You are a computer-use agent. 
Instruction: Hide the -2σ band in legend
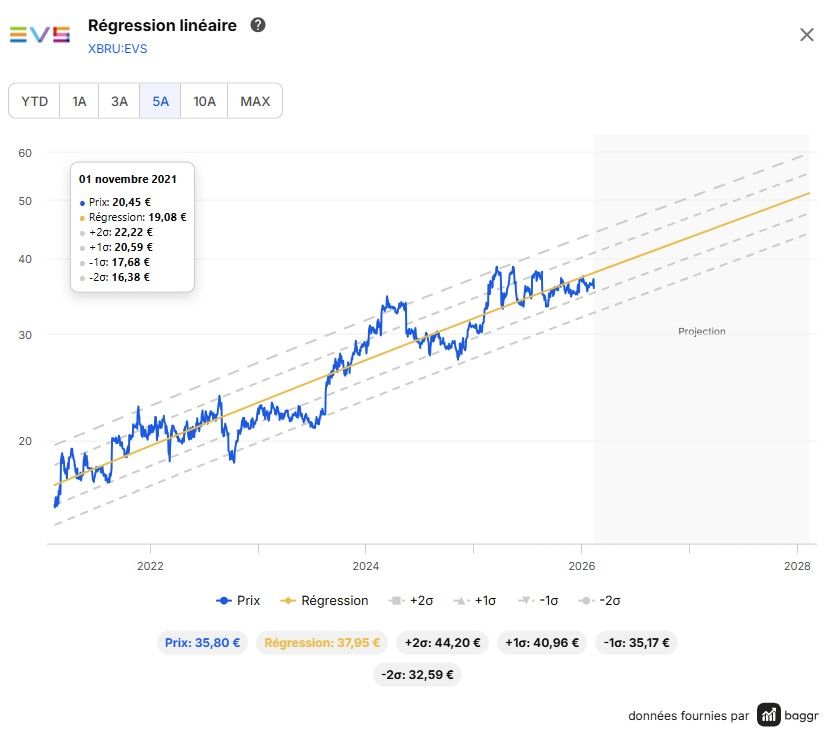(x=600, y=600)
